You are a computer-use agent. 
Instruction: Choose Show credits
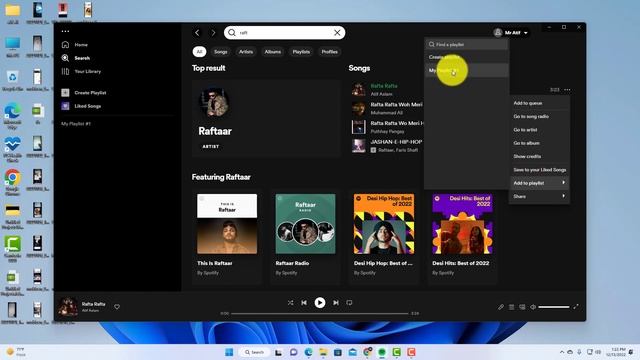pos(539,156)
